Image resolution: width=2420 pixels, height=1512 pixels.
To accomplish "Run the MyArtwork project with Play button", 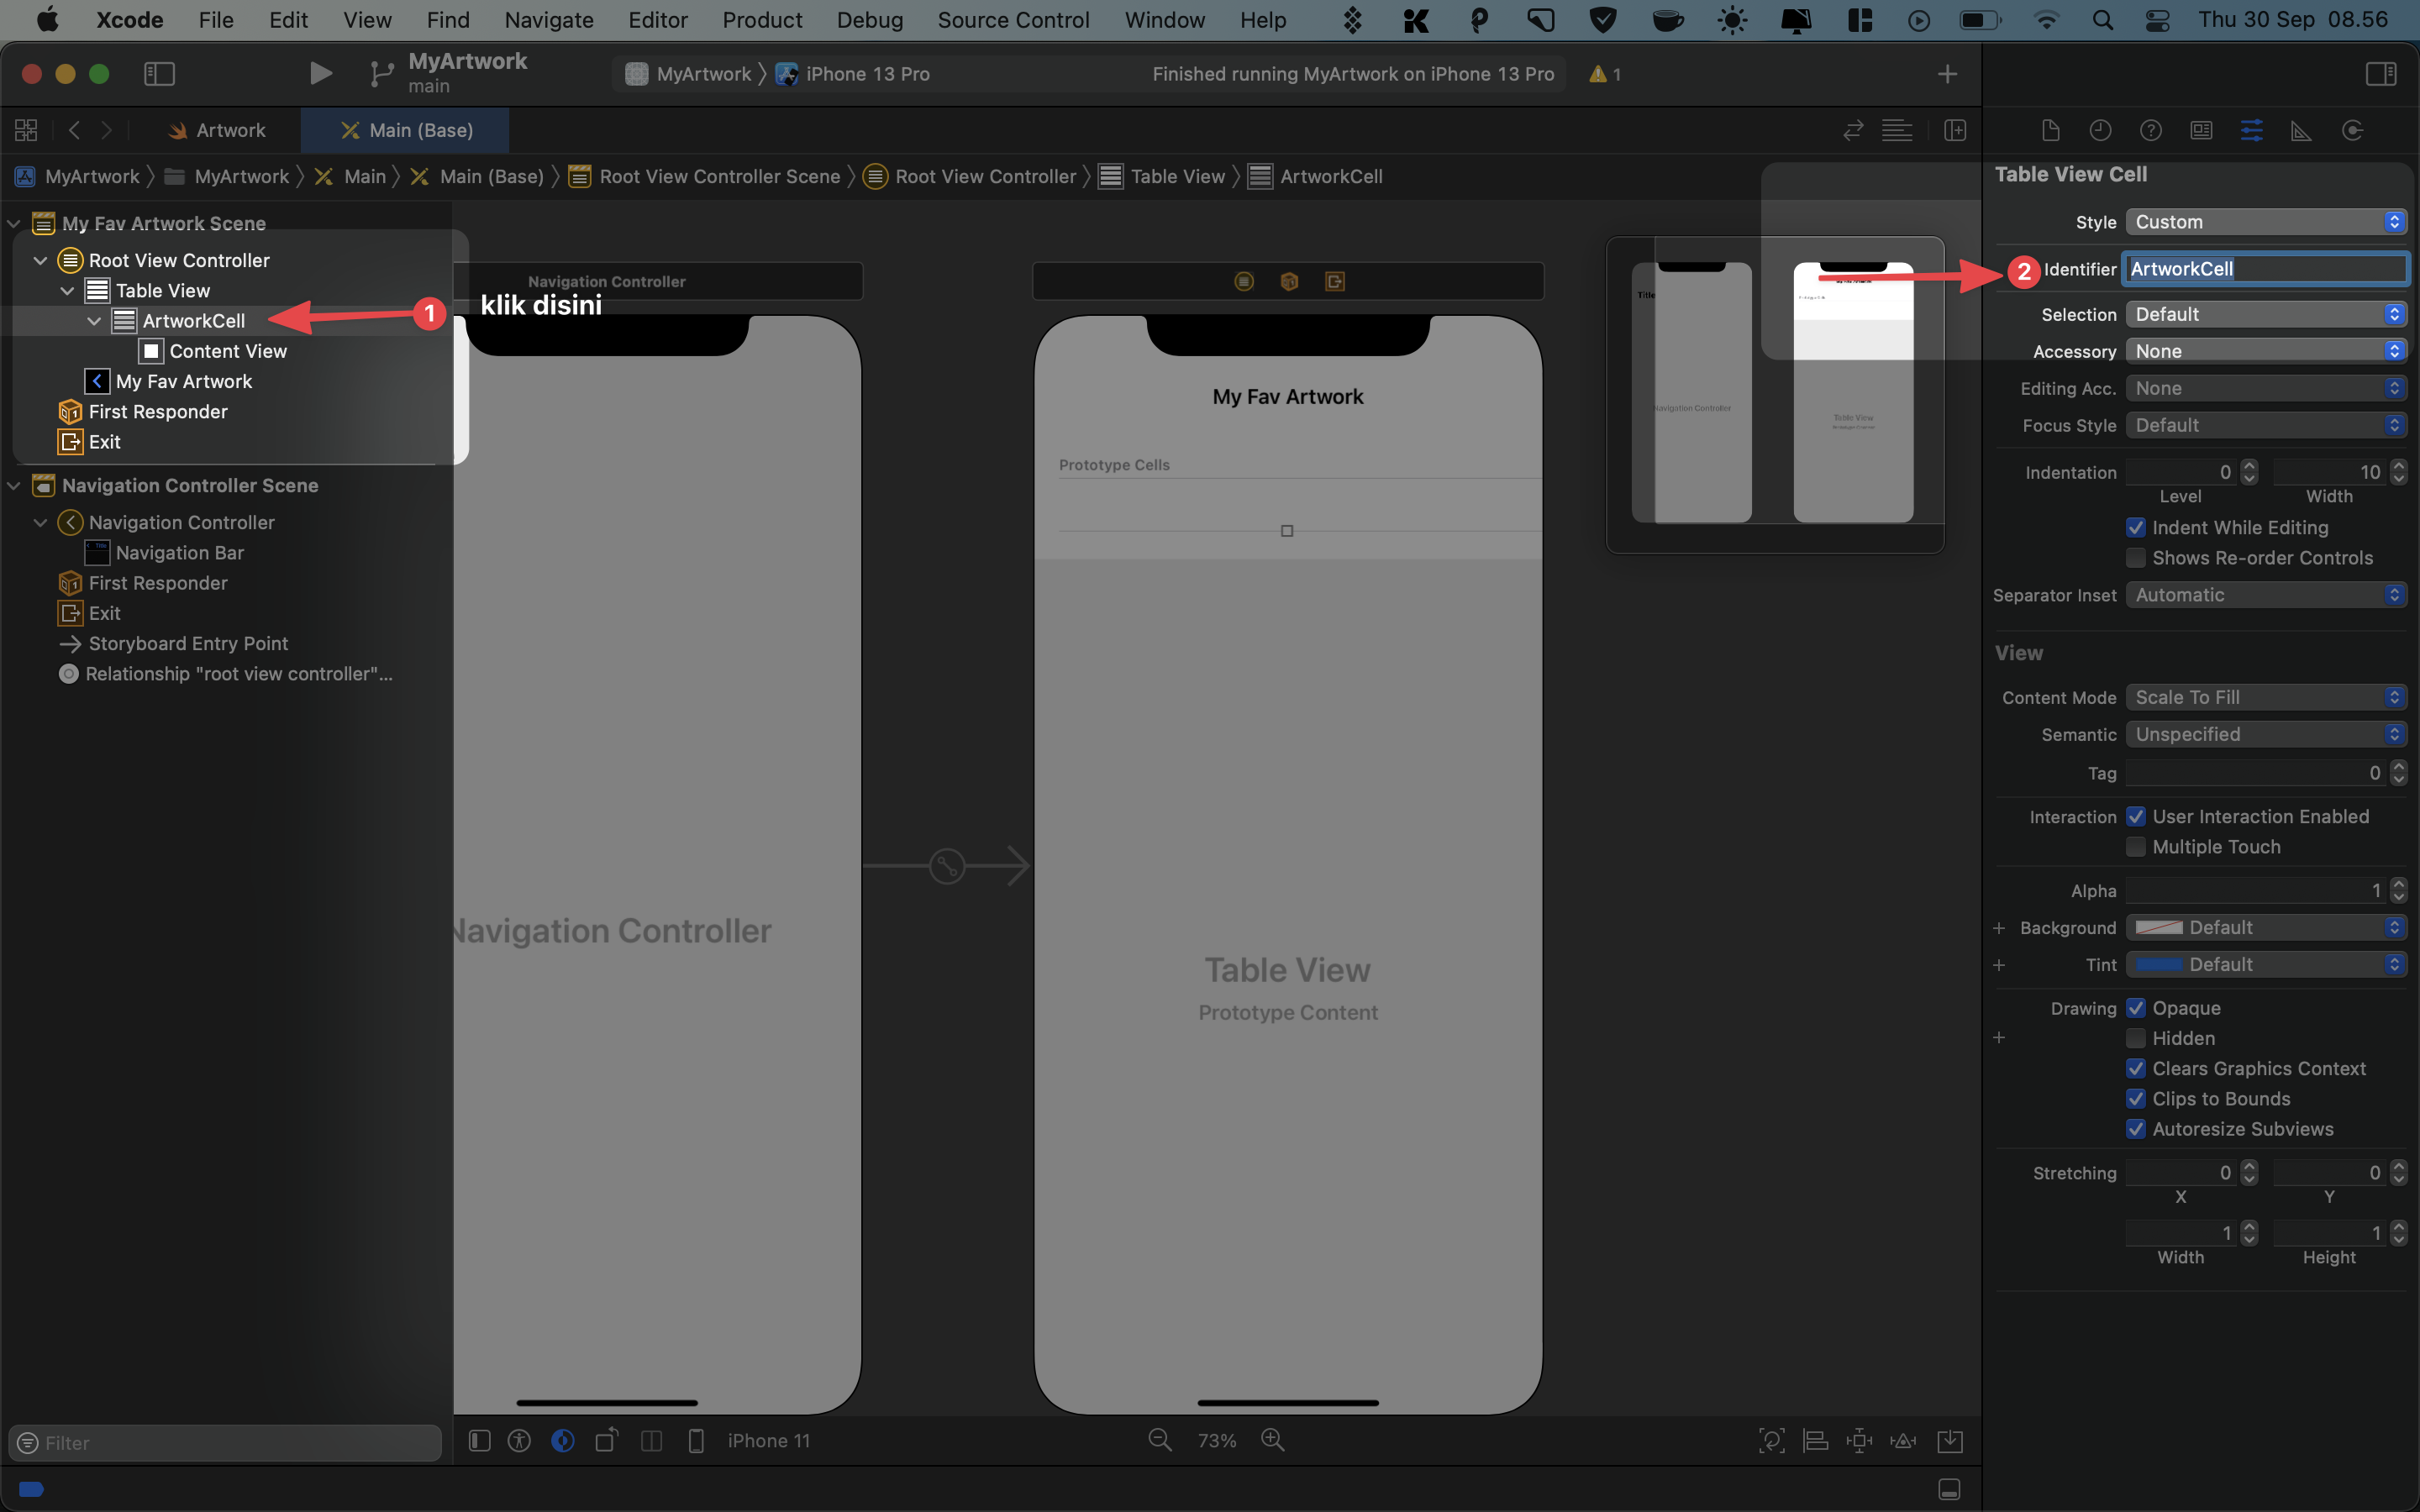I will pyautogui.click(x=320, y=73).
